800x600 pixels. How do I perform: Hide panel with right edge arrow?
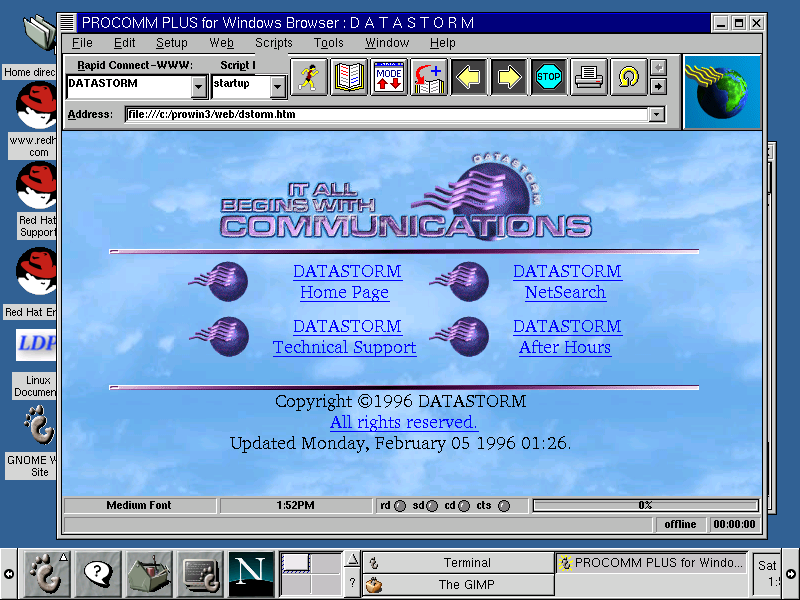(x=791, y=574)
